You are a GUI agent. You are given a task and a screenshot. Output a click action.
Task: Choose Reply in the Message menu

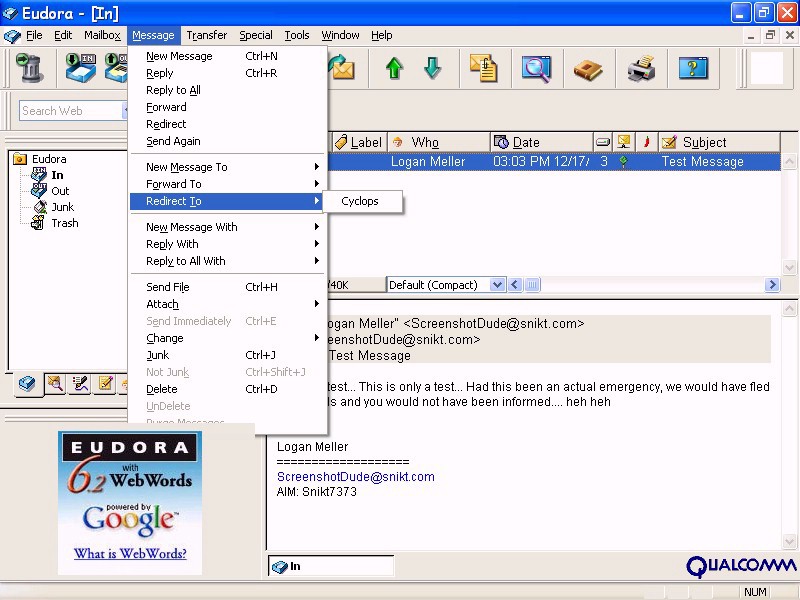[x=228, y=73]
